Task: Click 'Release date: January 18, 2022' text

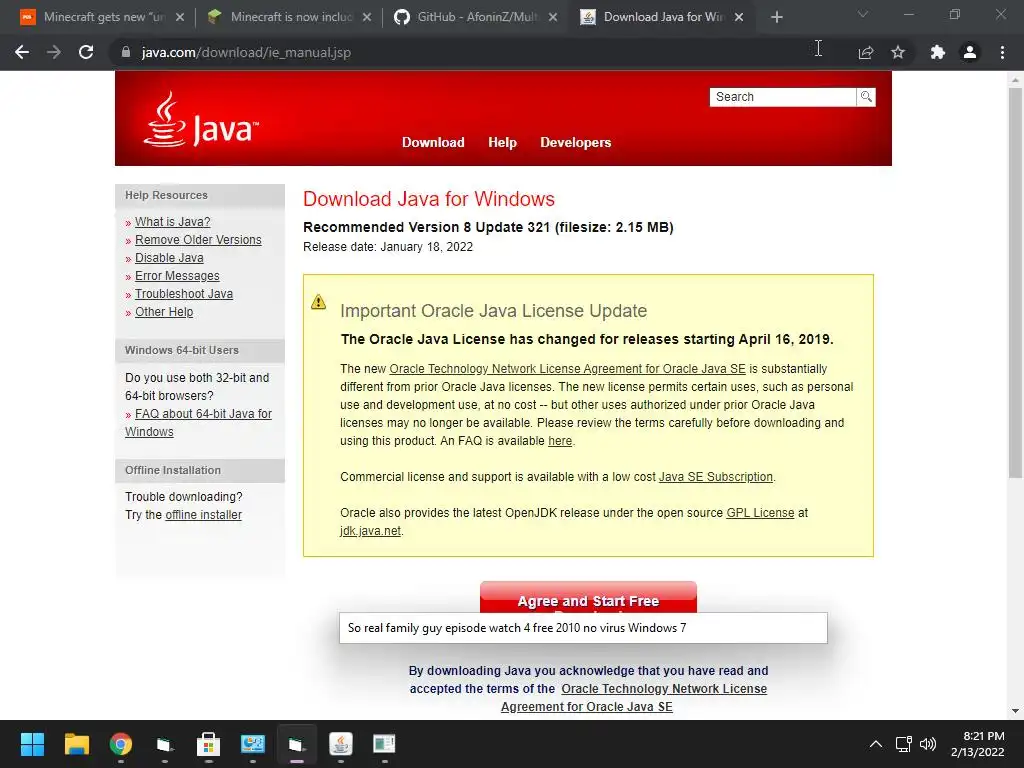Action: point(388,247)
